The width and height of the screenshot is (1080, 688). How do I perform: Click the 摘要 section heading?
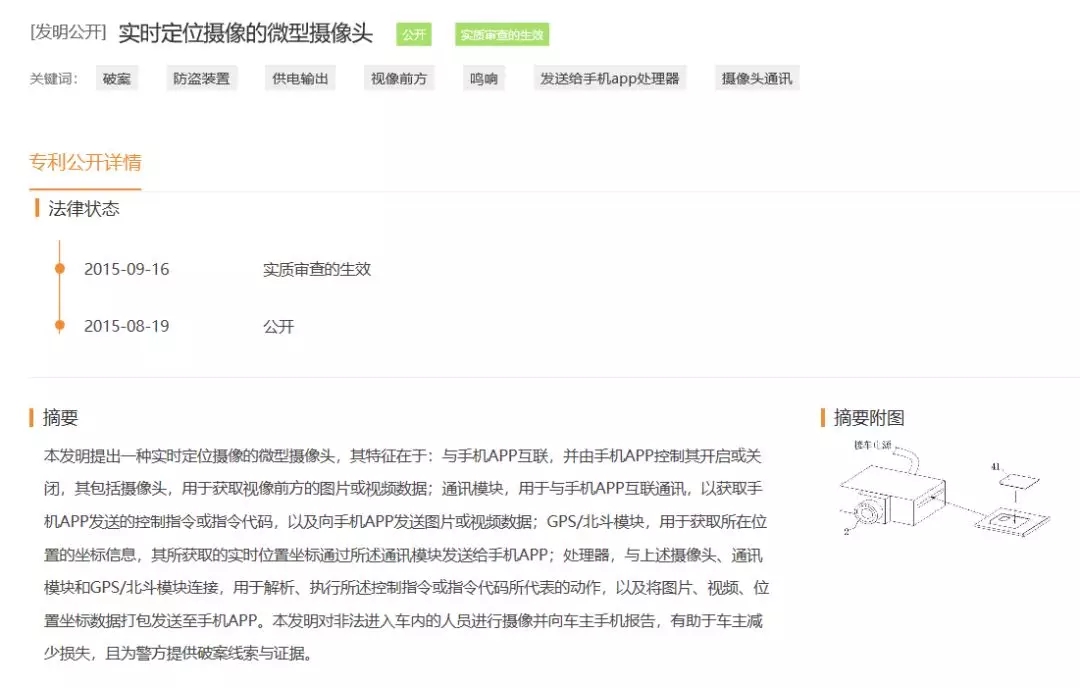[60, 418]
